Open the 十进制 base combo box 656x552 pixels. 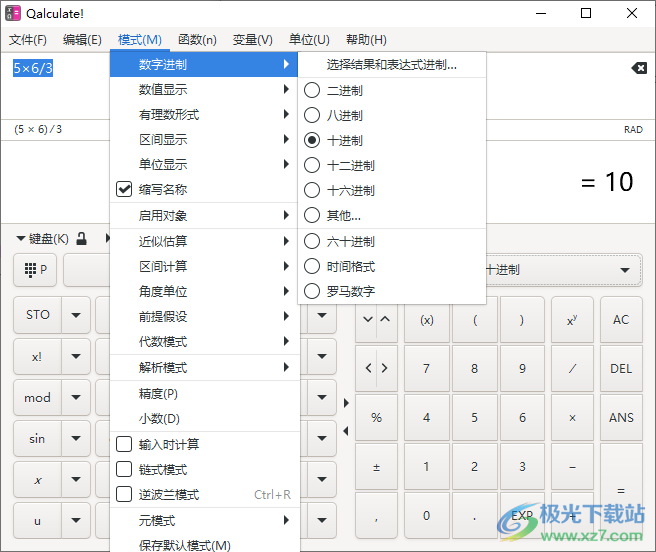click(x=563, y=270)
